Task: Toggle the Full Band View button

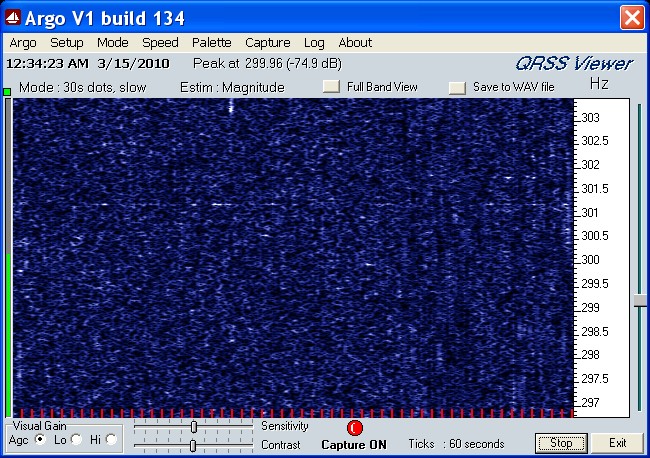Action: click(x=331, y=86)
